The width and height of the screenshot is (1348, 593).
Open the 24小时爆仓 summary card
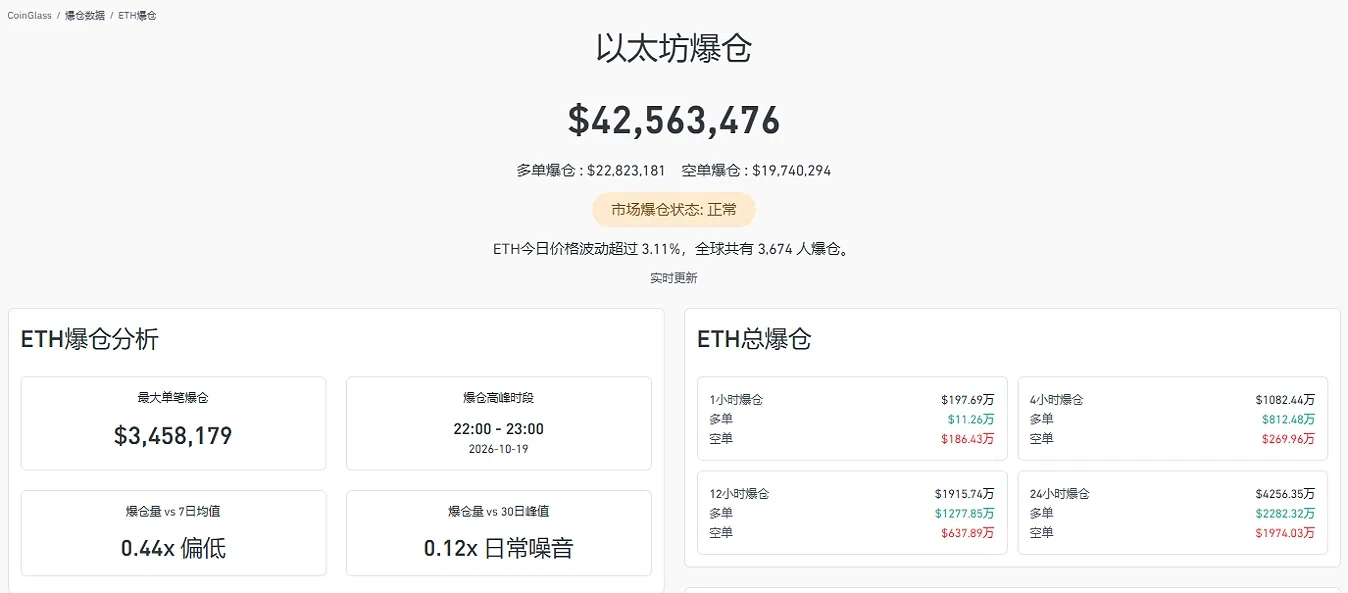click(1173, 513)
